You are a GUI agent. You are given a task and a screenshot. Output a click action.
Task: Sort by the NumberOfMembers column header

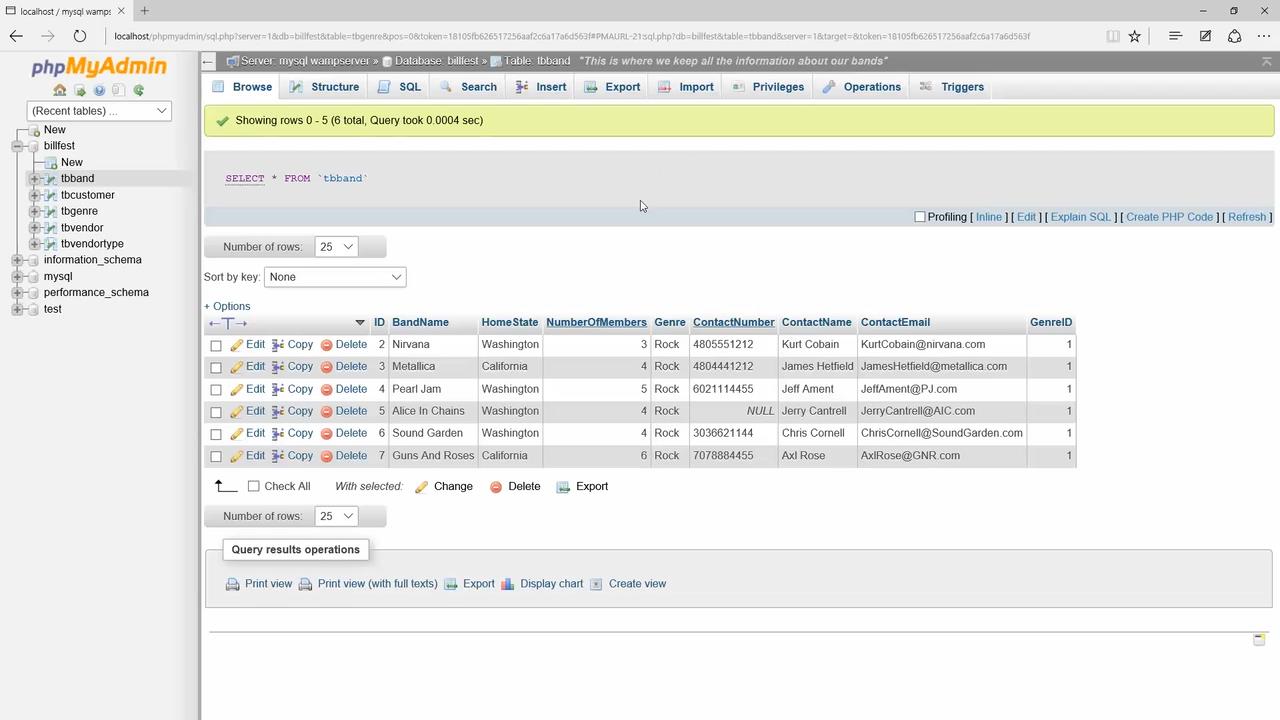(596, 322)
